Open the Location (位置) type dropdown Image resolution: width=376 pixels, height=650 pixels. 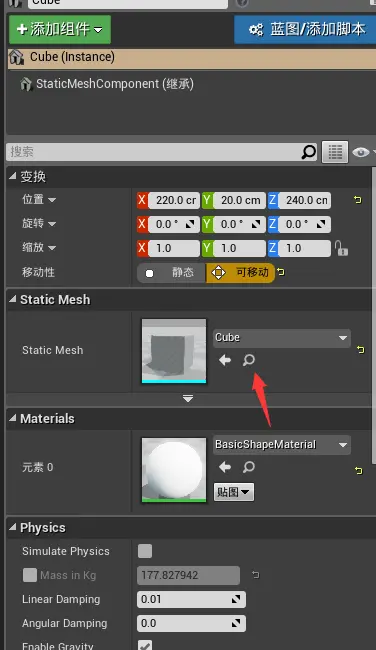pos(52,200)
